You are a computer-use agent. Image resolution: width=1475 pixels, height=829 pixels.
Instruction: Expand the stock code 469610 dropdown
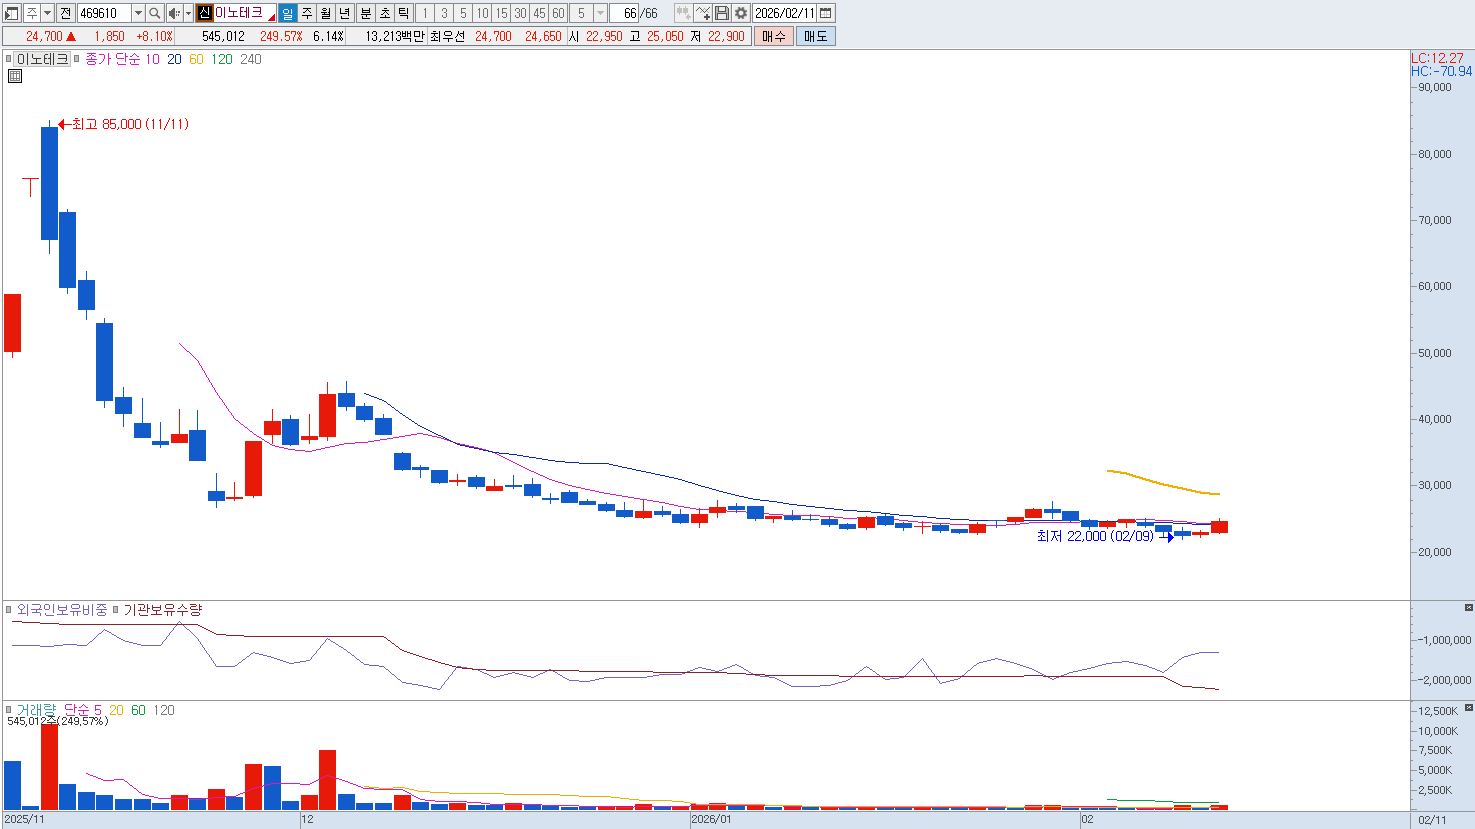coord(139,13)
